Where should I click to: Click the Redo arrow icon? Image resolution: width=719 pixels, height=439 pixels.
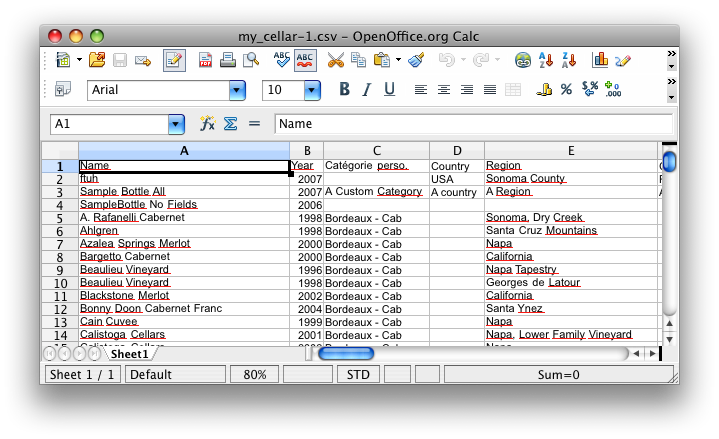481,60
